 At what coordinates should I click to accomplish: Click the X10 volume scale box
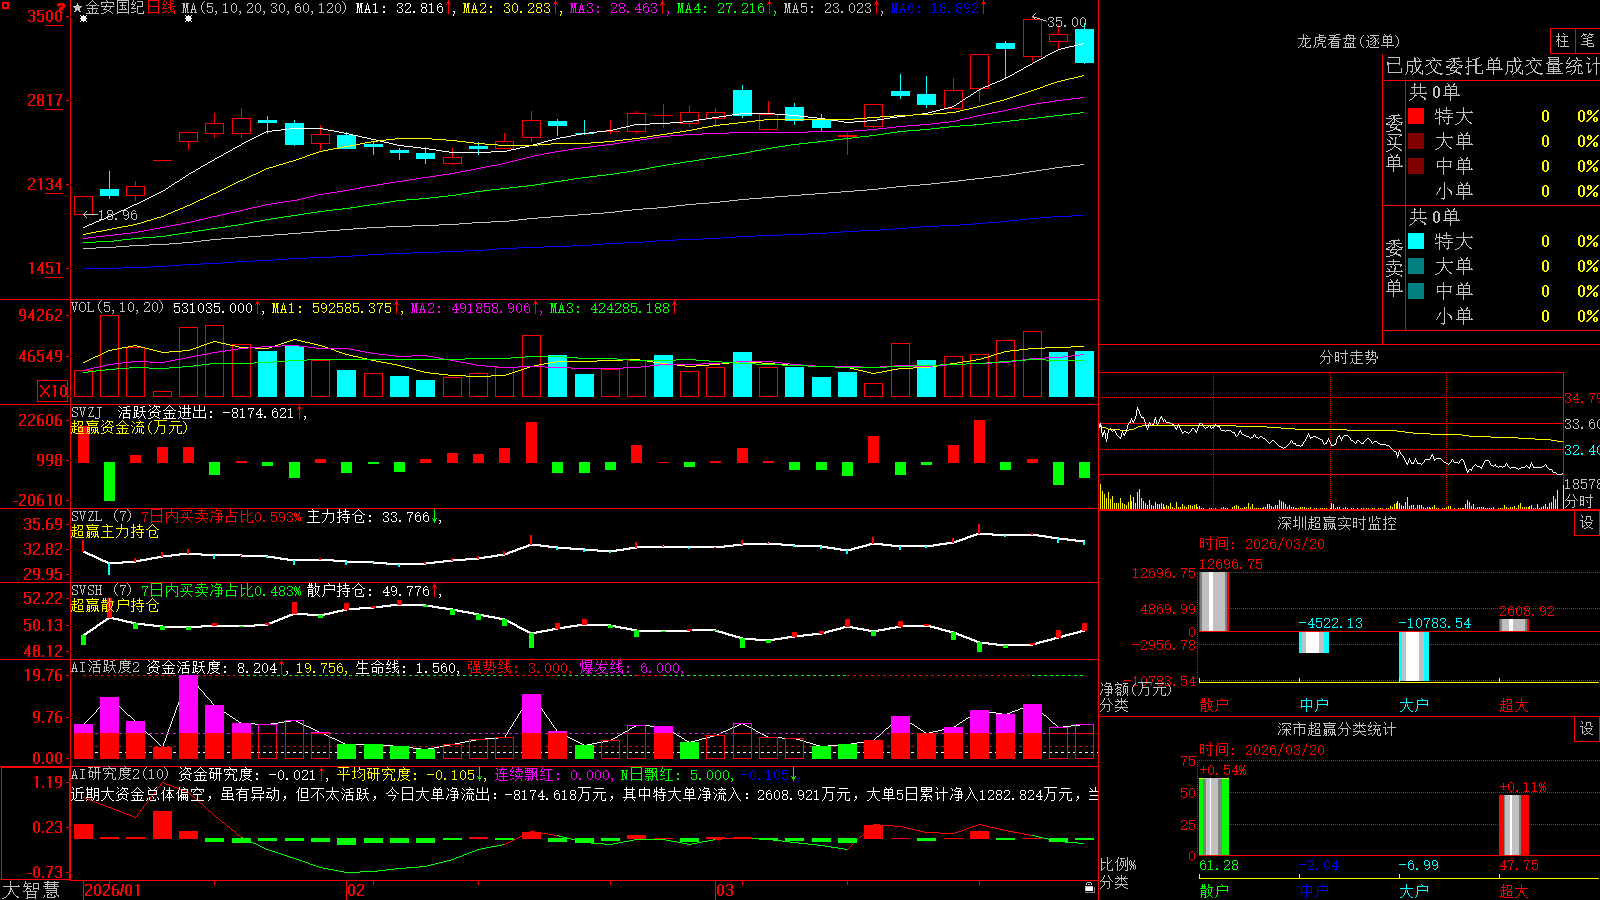(x=53, y=391)
